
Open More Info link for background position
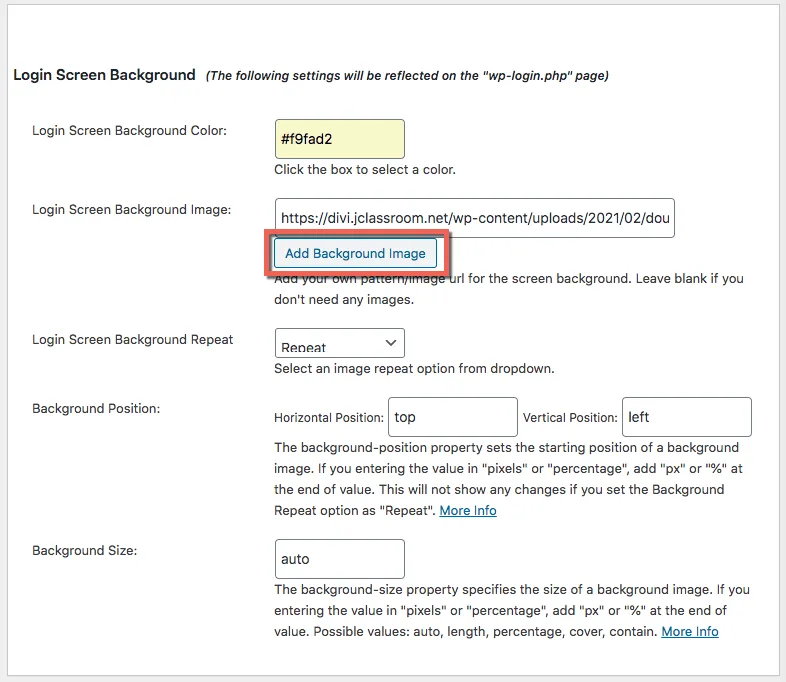pos(468,510)
